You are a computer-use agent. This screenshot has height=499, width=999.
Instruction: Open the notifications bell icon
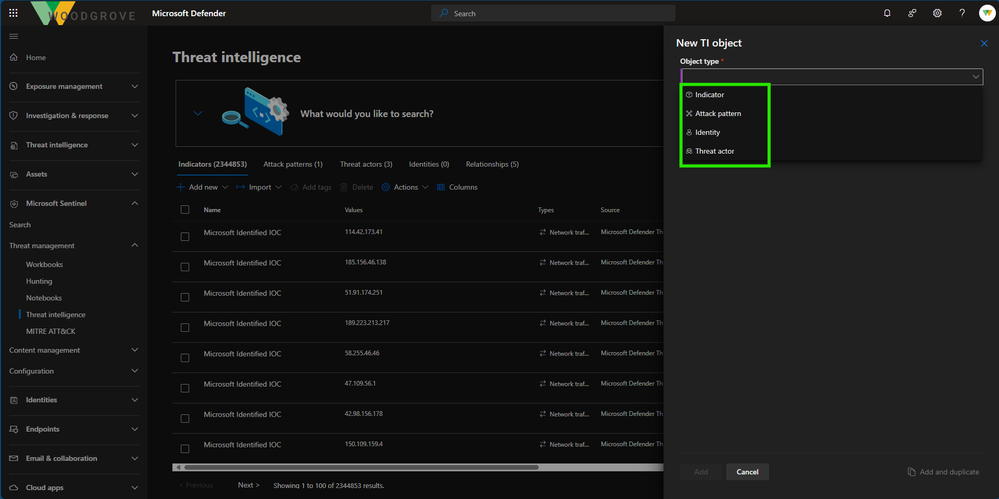(x=887, y=13)
